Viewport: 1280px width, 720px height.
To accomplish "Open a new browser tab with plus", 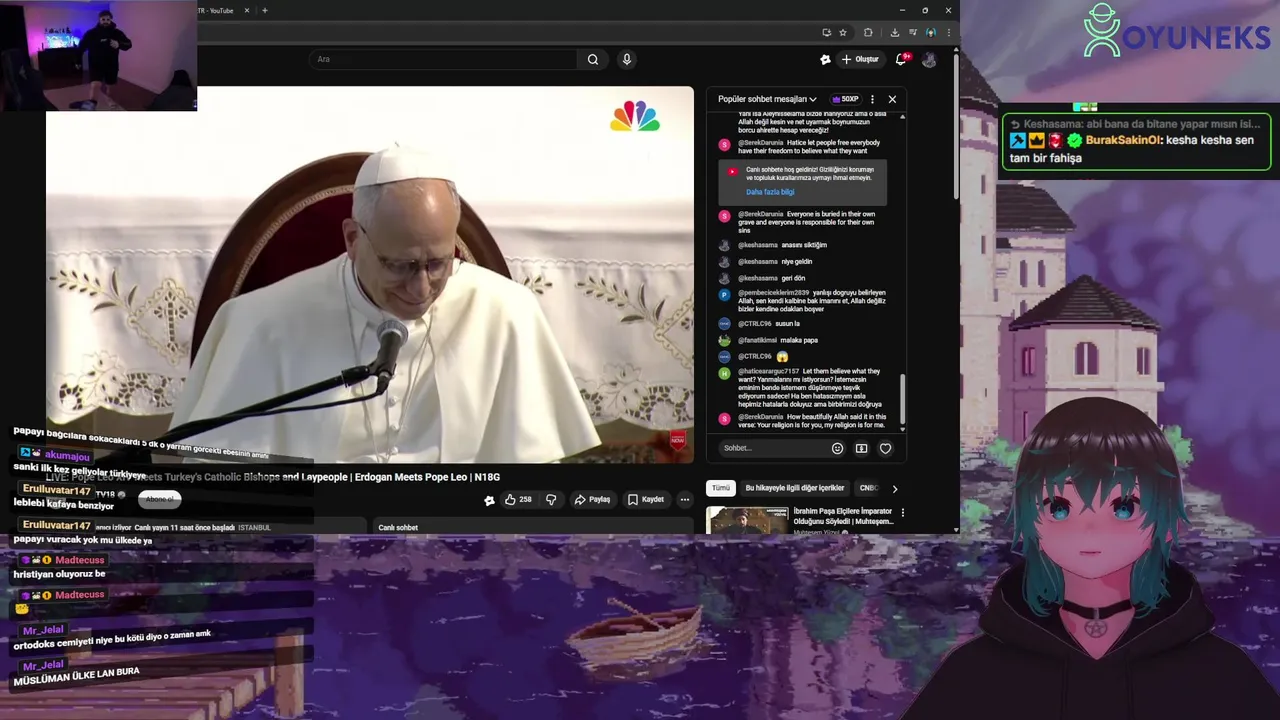I will pyautogui.click(x=264, y=10).
